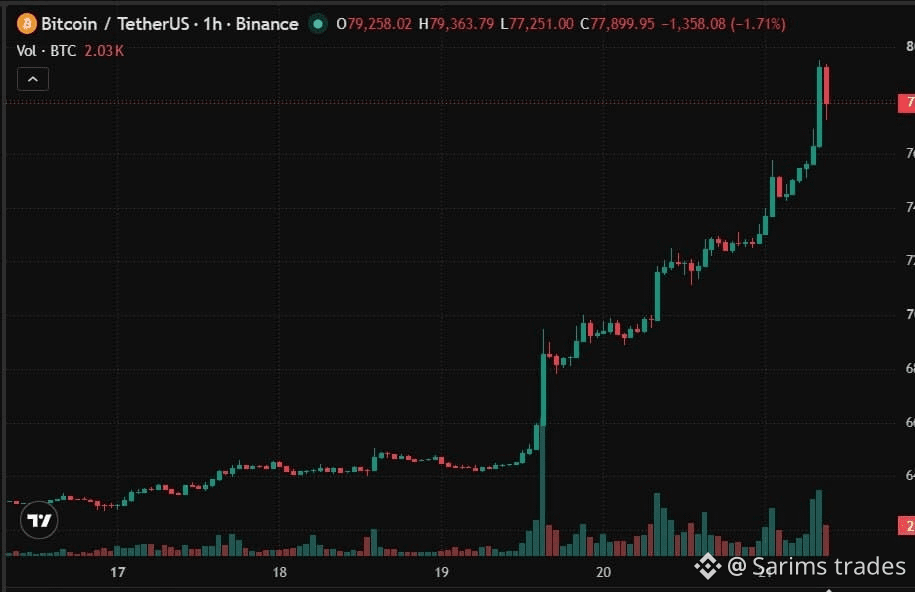915x592 pixels.
Task: Click the red current price tag on price axis
Action: point(906,103)
